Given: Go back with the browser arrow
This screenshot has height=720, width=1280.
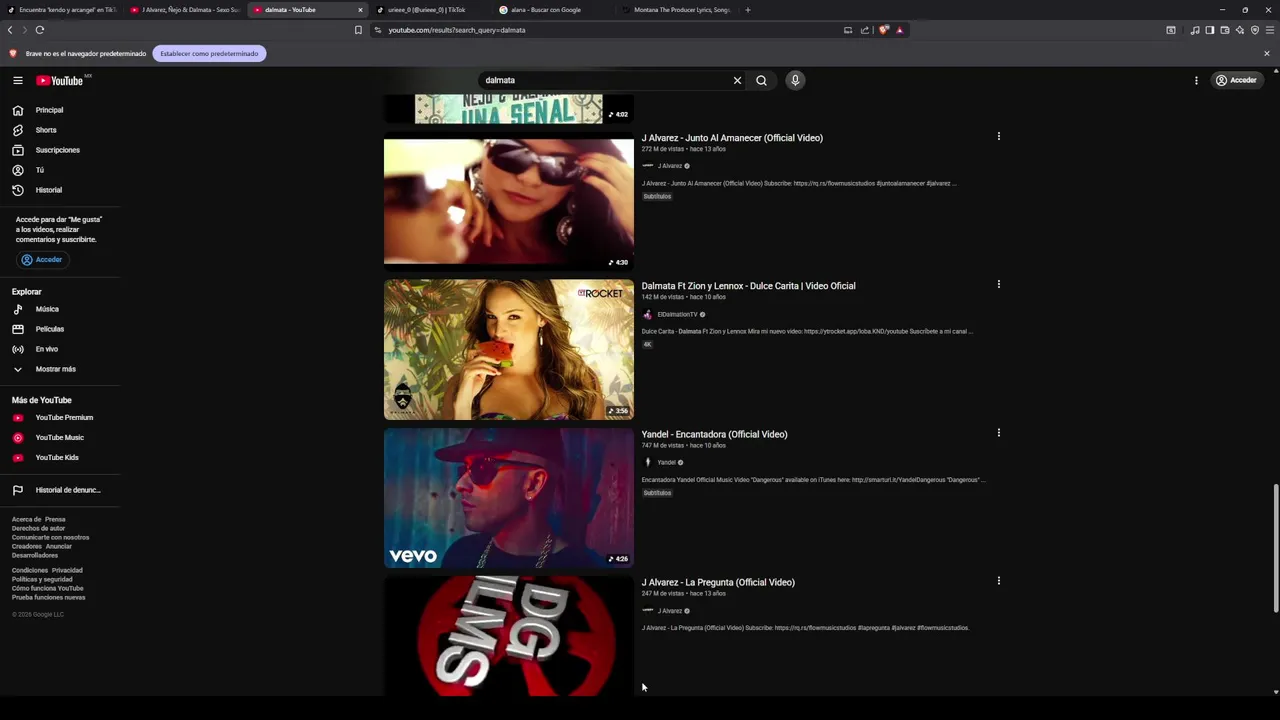Looking at the screenshot, I should (x=10, y=30).
